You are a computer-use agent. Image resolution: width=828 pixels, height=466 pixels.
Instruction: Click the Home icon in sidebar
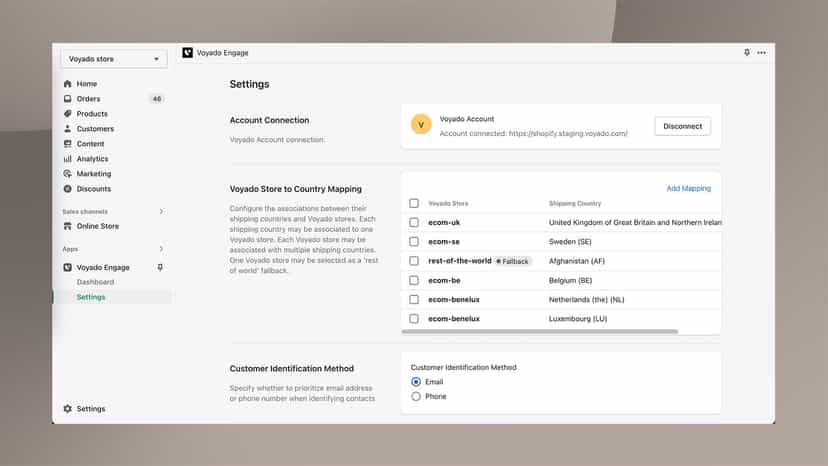coord(68,83)
